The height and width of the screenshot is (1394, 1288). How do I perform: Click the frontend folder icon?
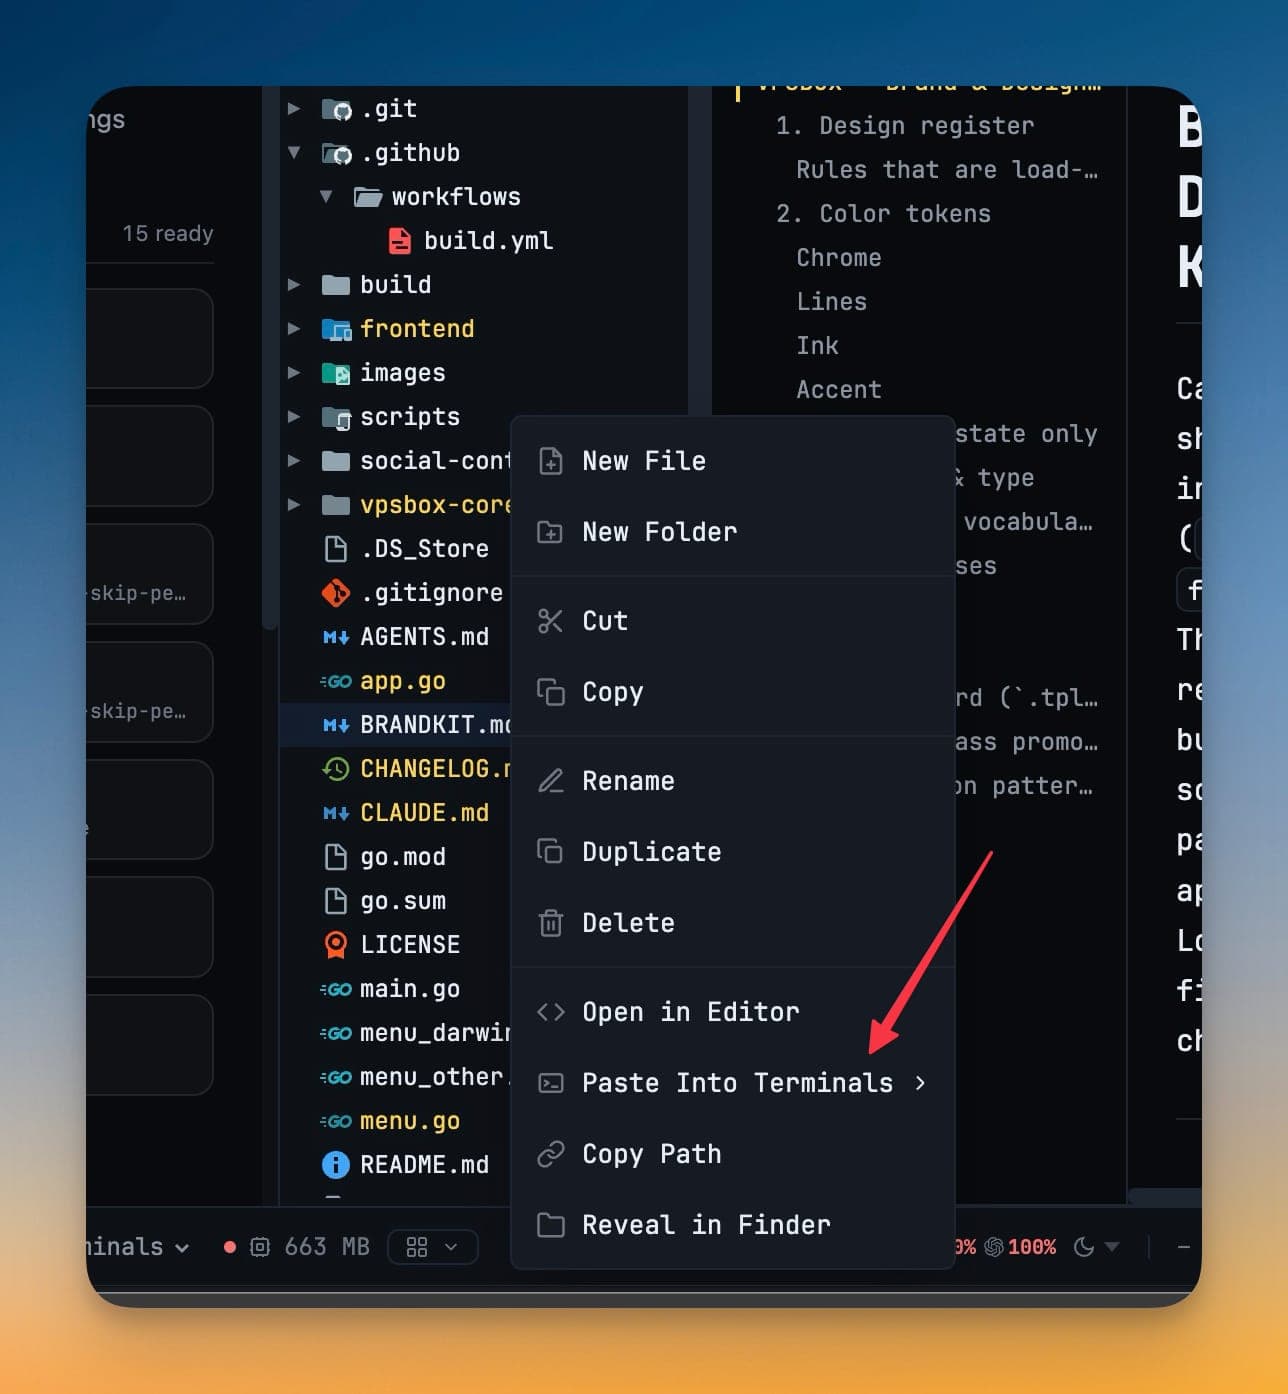[x=336, y=329]
